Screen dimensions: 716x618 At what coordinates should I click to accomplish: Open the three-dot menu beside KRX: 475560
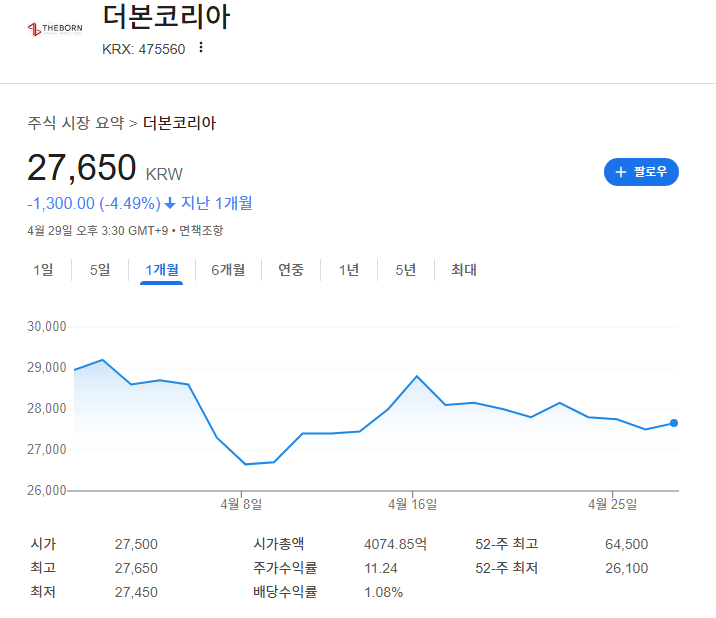(x=201, y=48)
